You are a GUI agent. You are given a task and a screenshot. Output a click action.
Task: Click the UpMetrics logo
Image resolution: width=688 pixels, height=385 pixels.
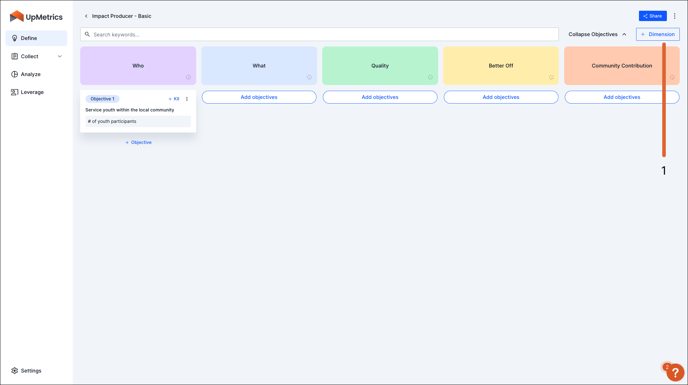tap(36, 17)
